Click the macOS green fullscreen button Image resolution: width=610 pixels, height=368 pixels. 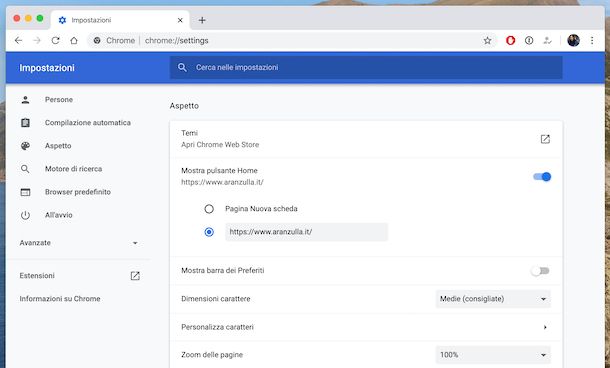(40, 18)
